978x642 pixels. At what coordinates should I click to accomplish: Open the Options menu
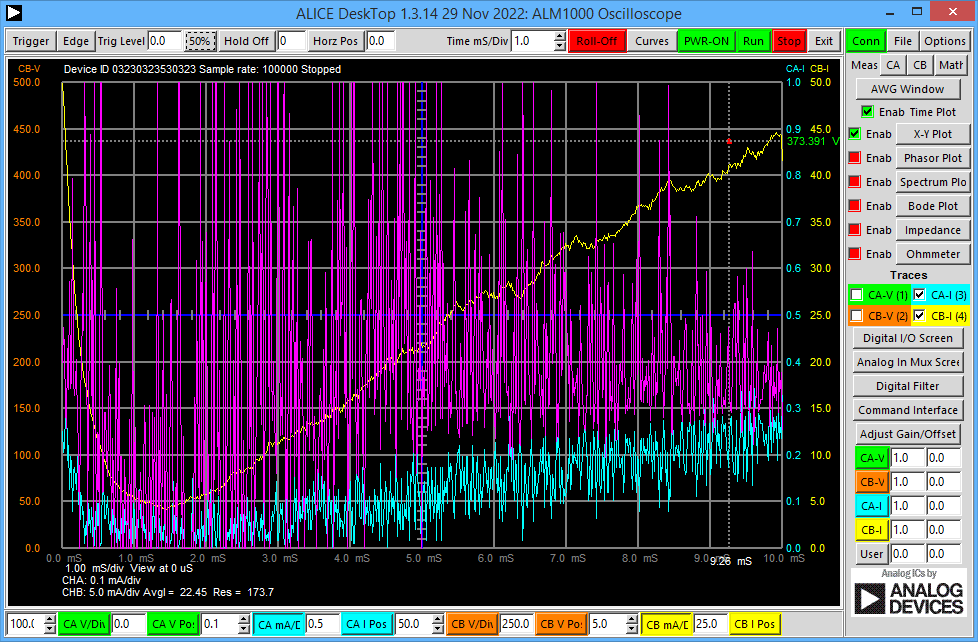[x=946, y=41]
